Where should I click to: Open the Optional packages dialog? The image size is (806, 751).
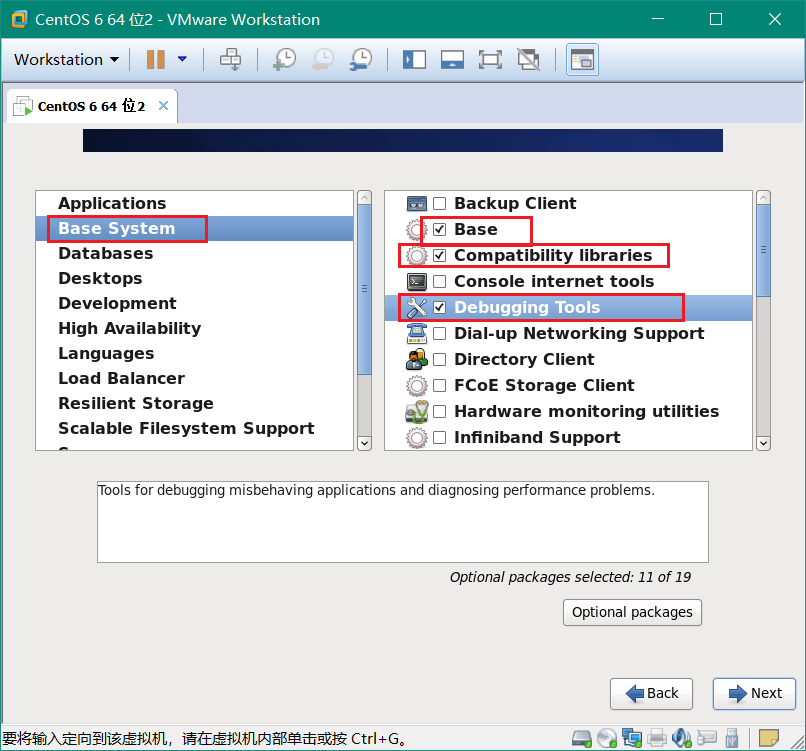[632, 612]
